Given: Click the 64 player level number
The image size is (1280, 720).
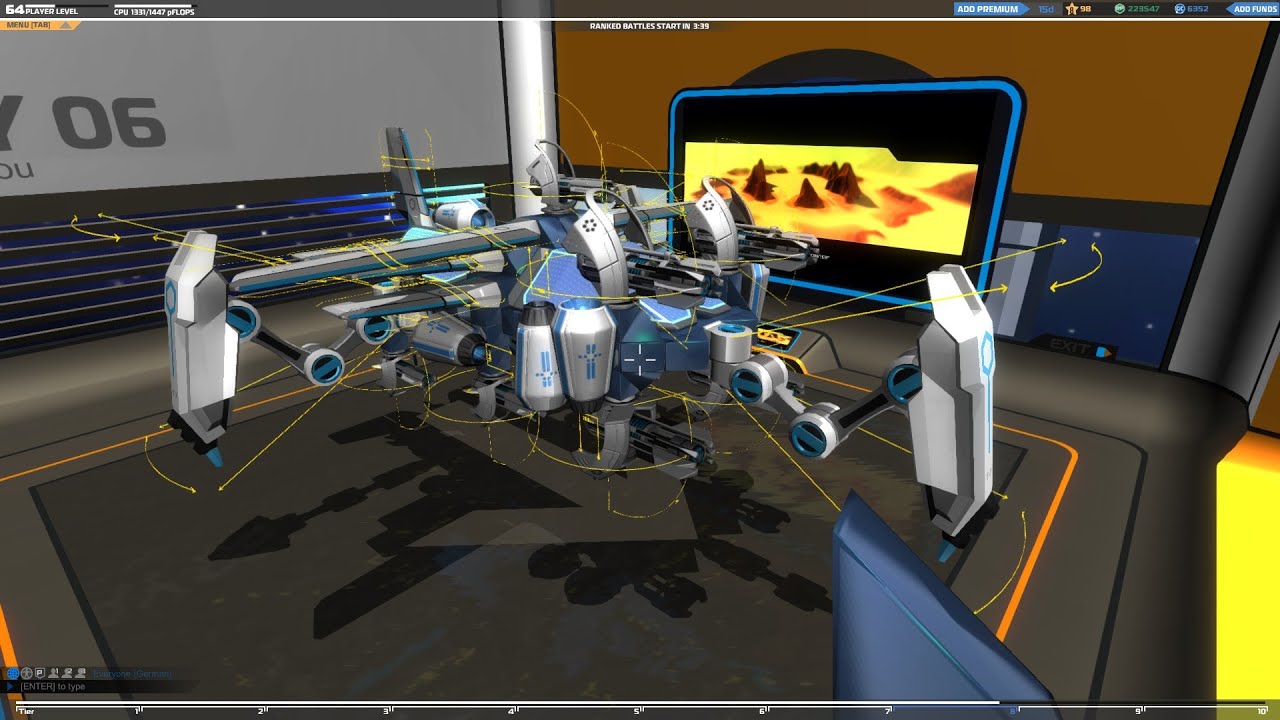Looking at the screenshot, I should coord(14,9).
